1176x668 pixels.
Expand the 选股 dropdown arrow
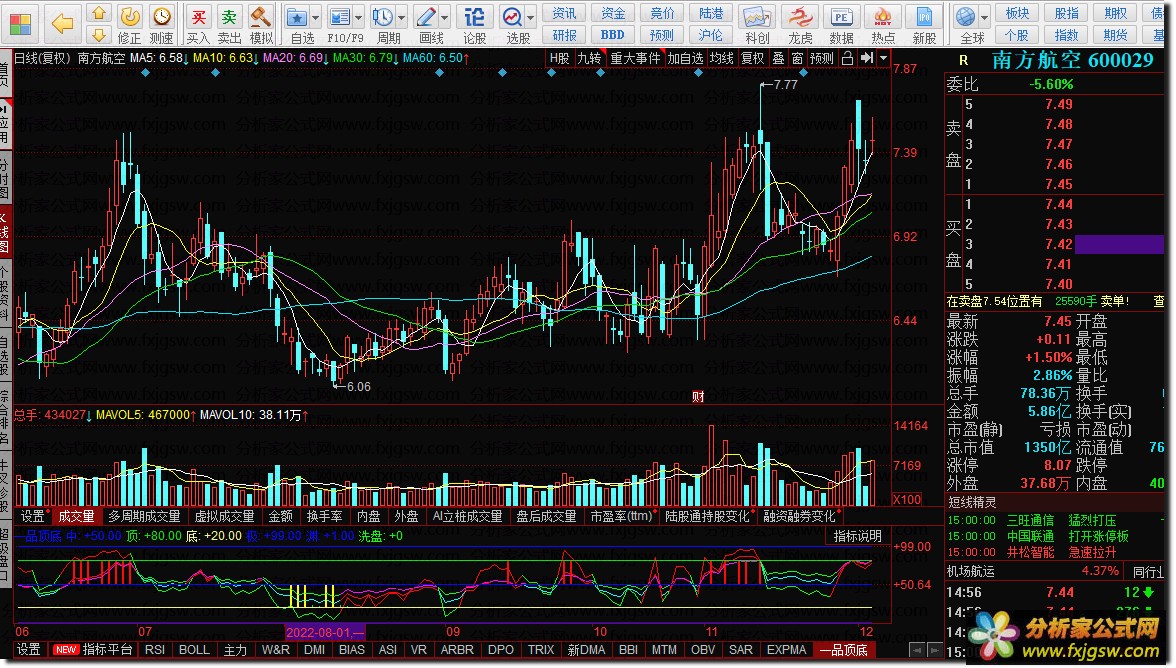(530, 18)
